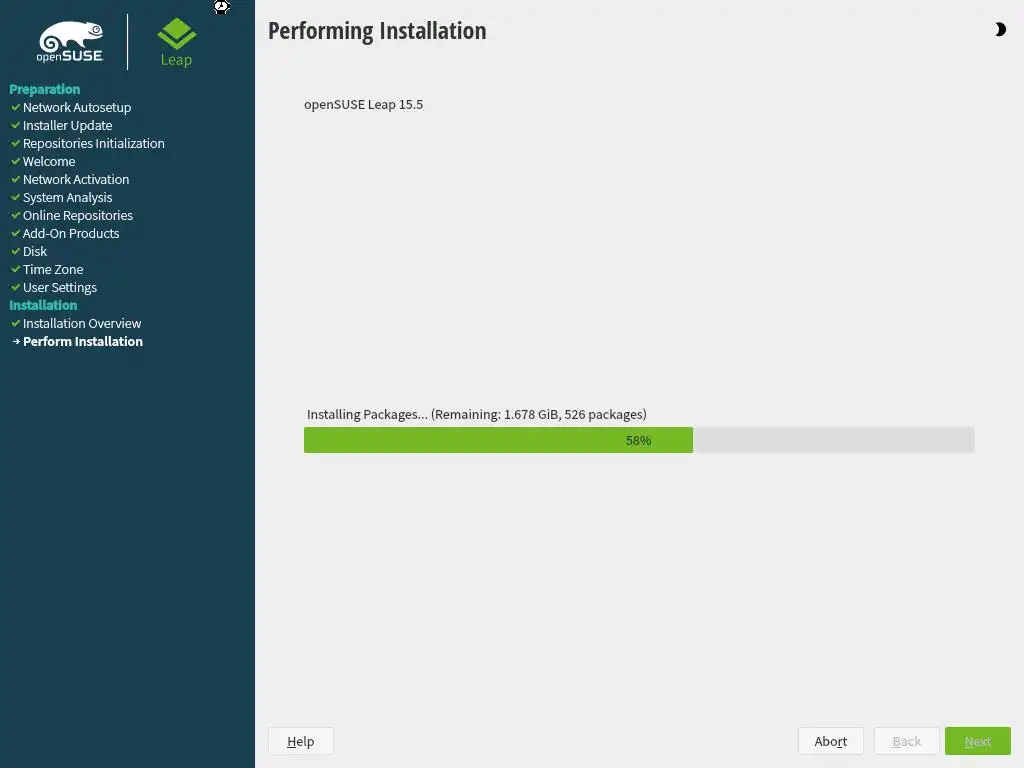
Task: Select Perform Installation in the sidebar
Action: click(83, 341)
